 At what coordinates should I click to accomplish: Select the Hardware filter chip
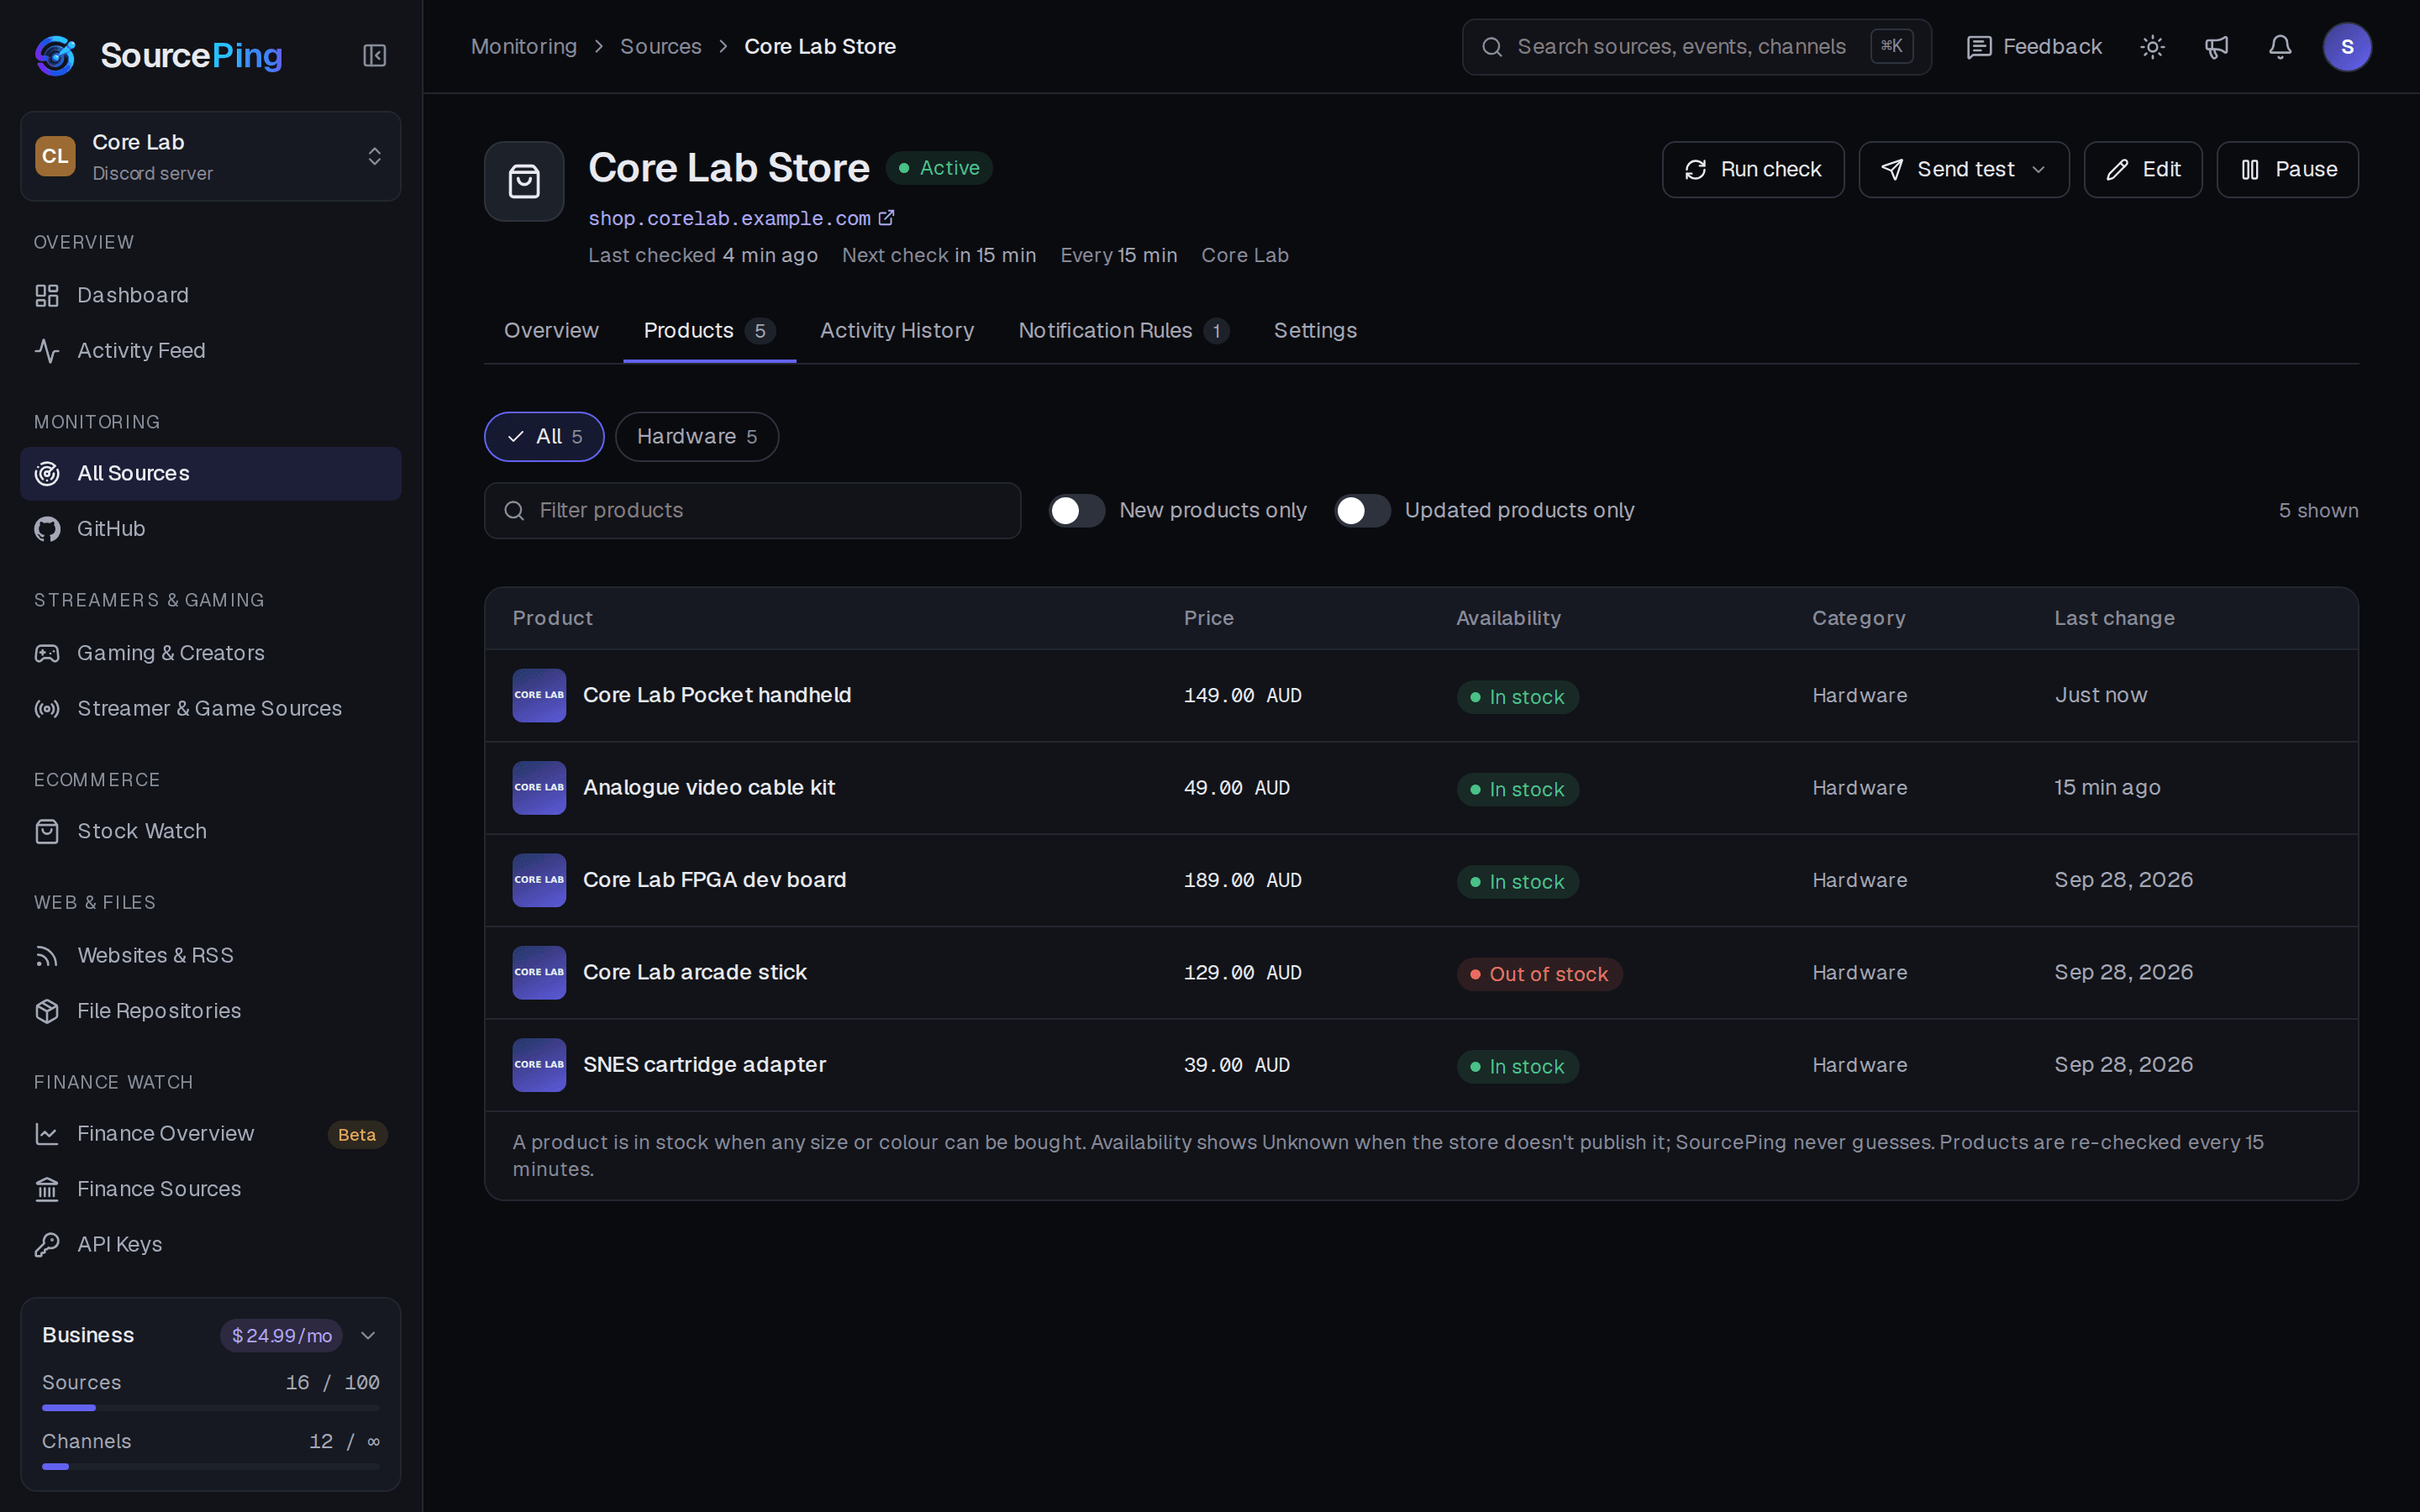pyautogui.click(x=697, y=437)
